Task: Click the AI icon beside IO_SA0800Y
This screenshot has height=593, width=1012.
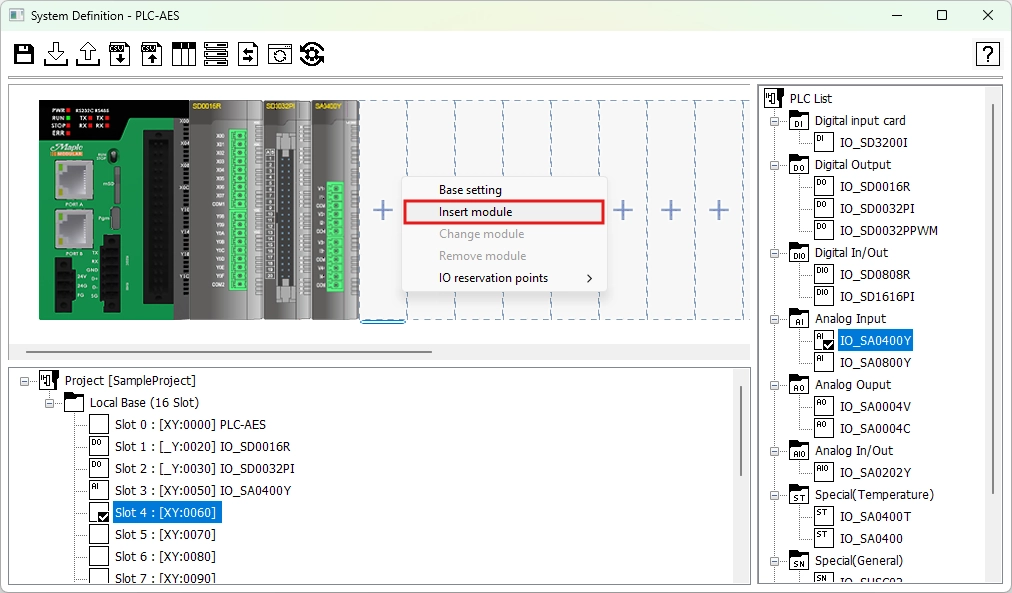Action: coord(824,362)
